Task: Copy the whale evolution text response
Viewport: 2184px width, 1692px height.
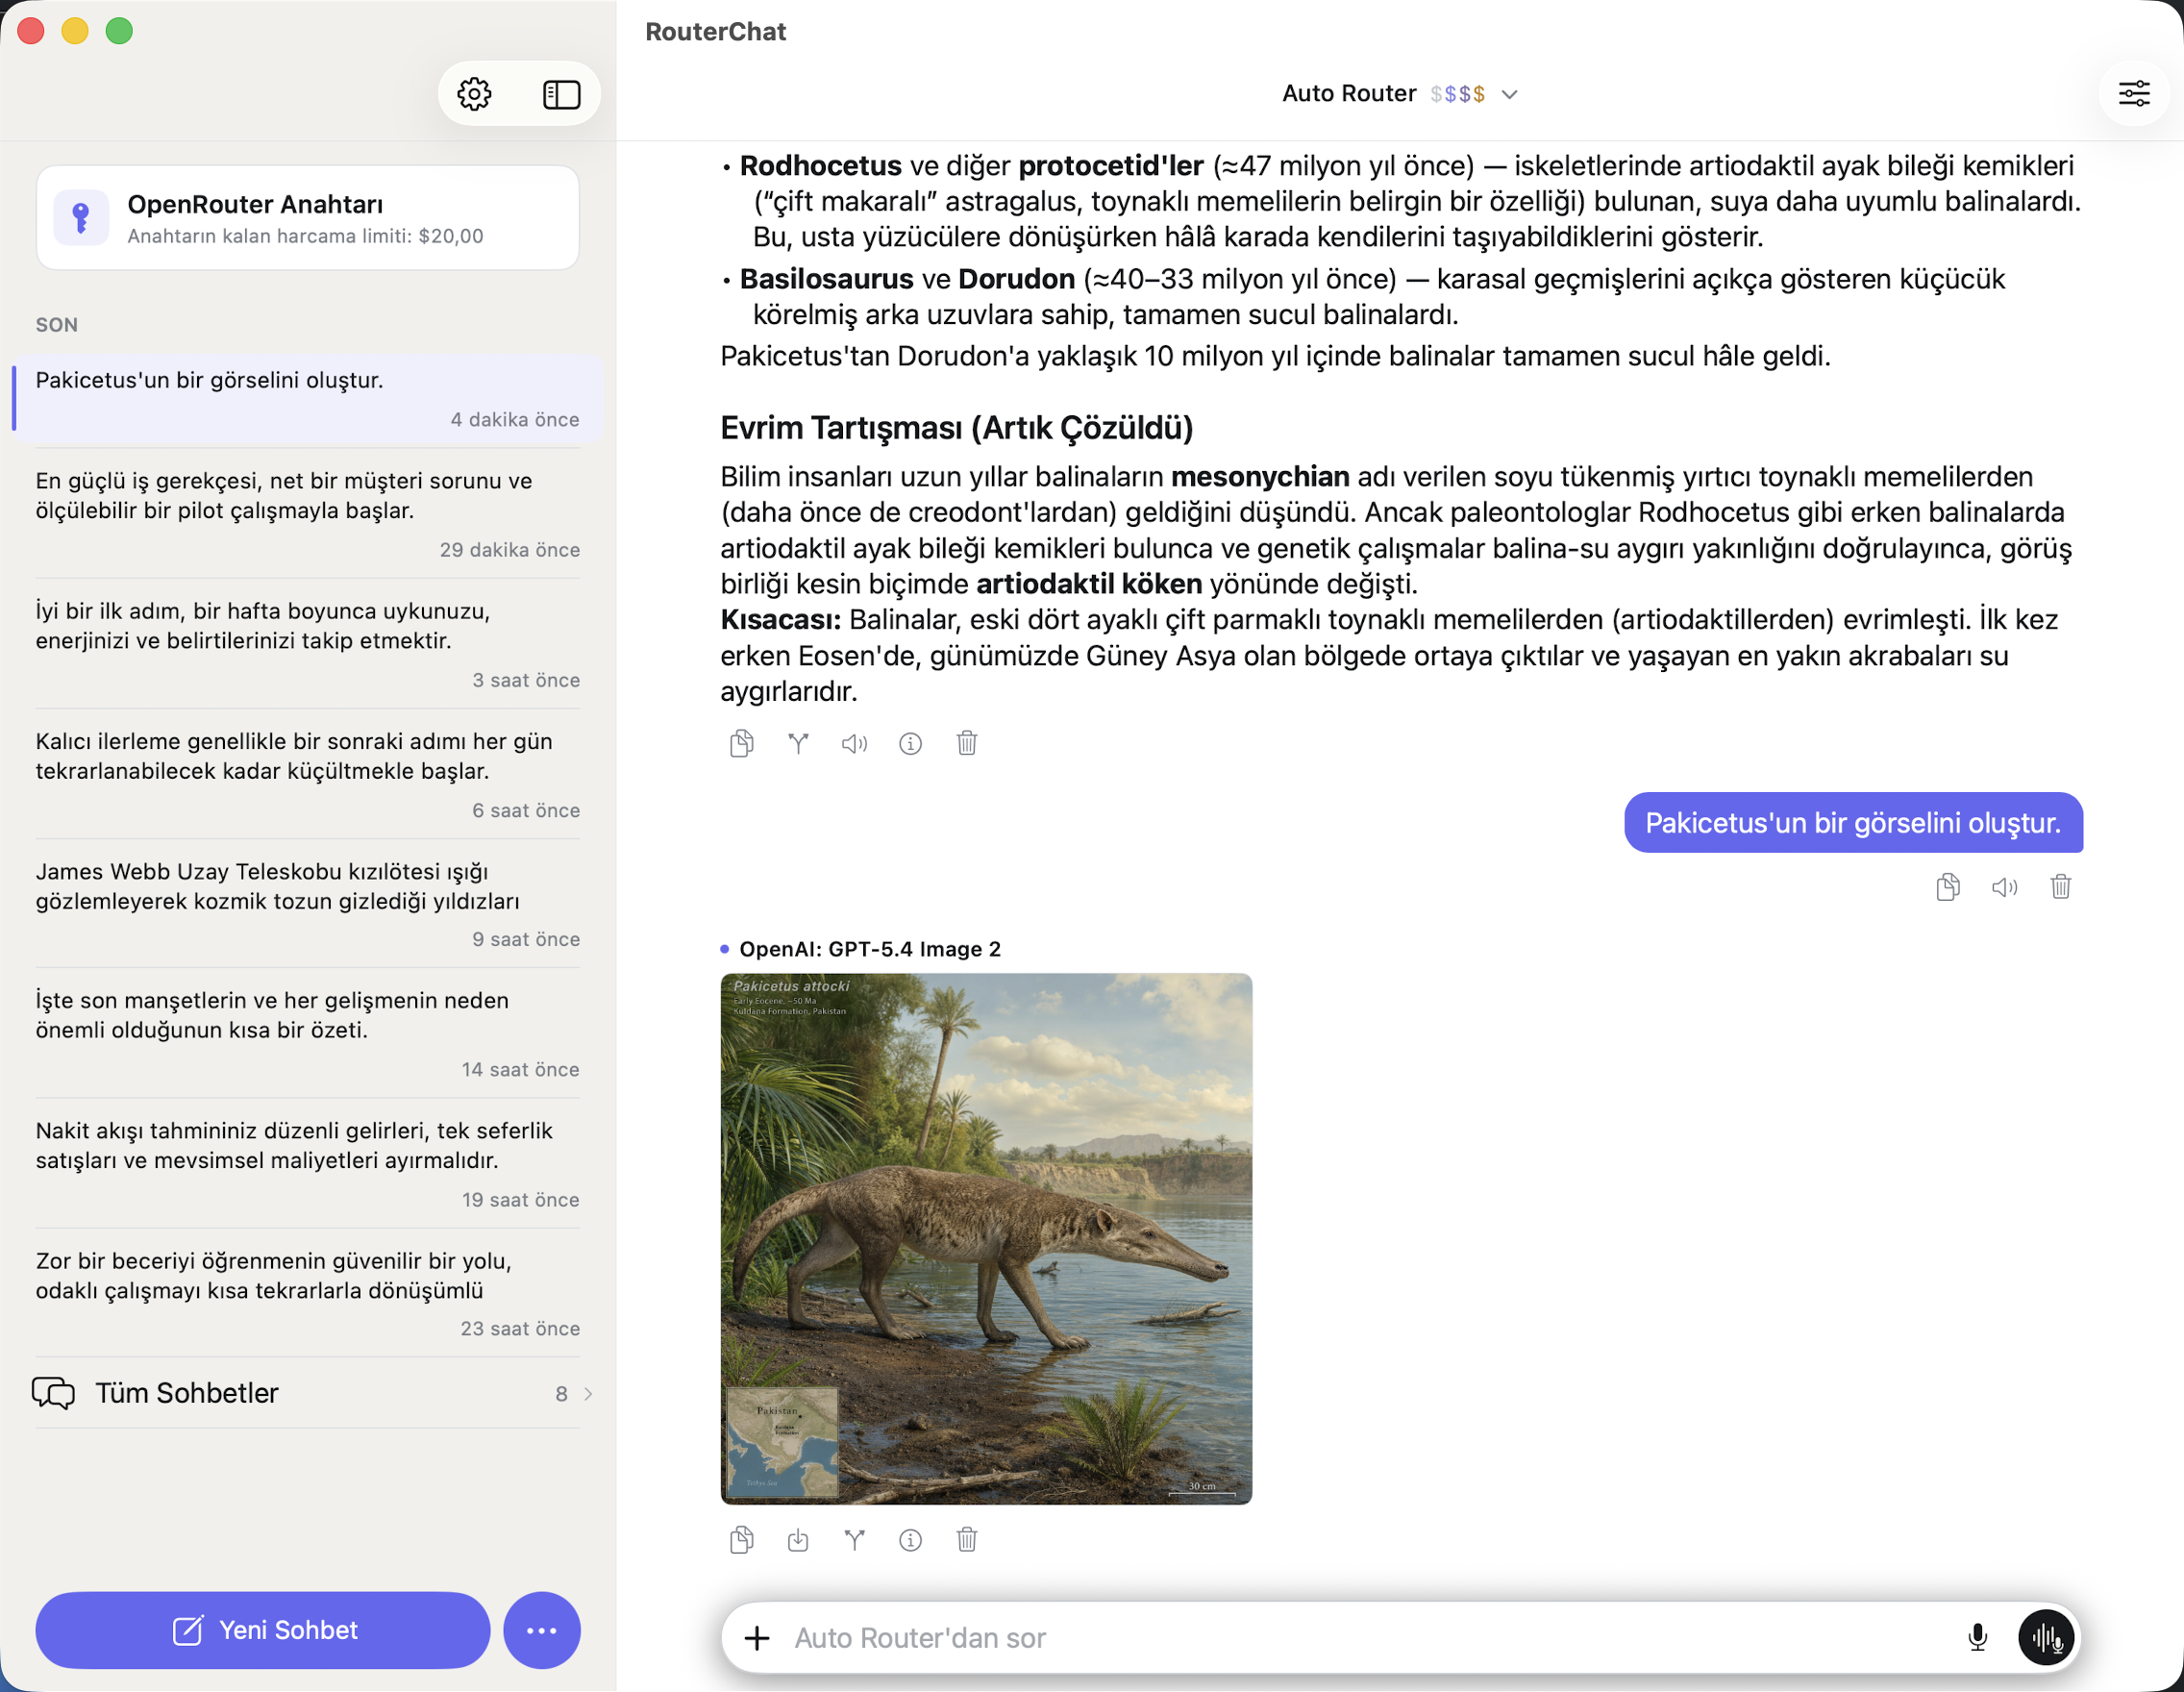Action: click(741, 743)
